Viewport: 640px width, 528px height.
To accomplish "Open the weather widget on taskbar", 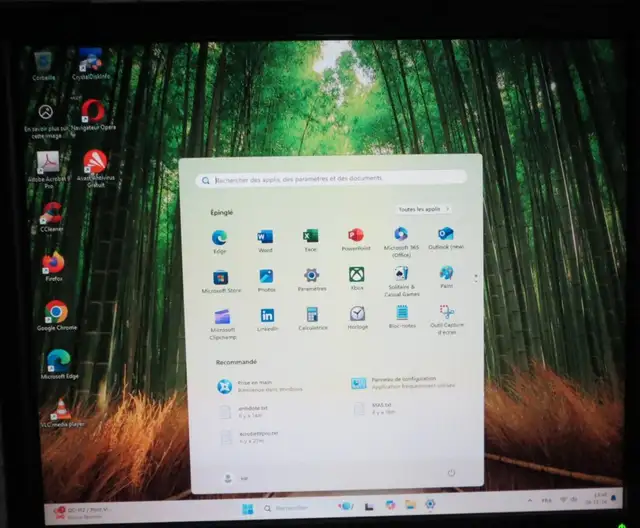I will pos(84,513).
